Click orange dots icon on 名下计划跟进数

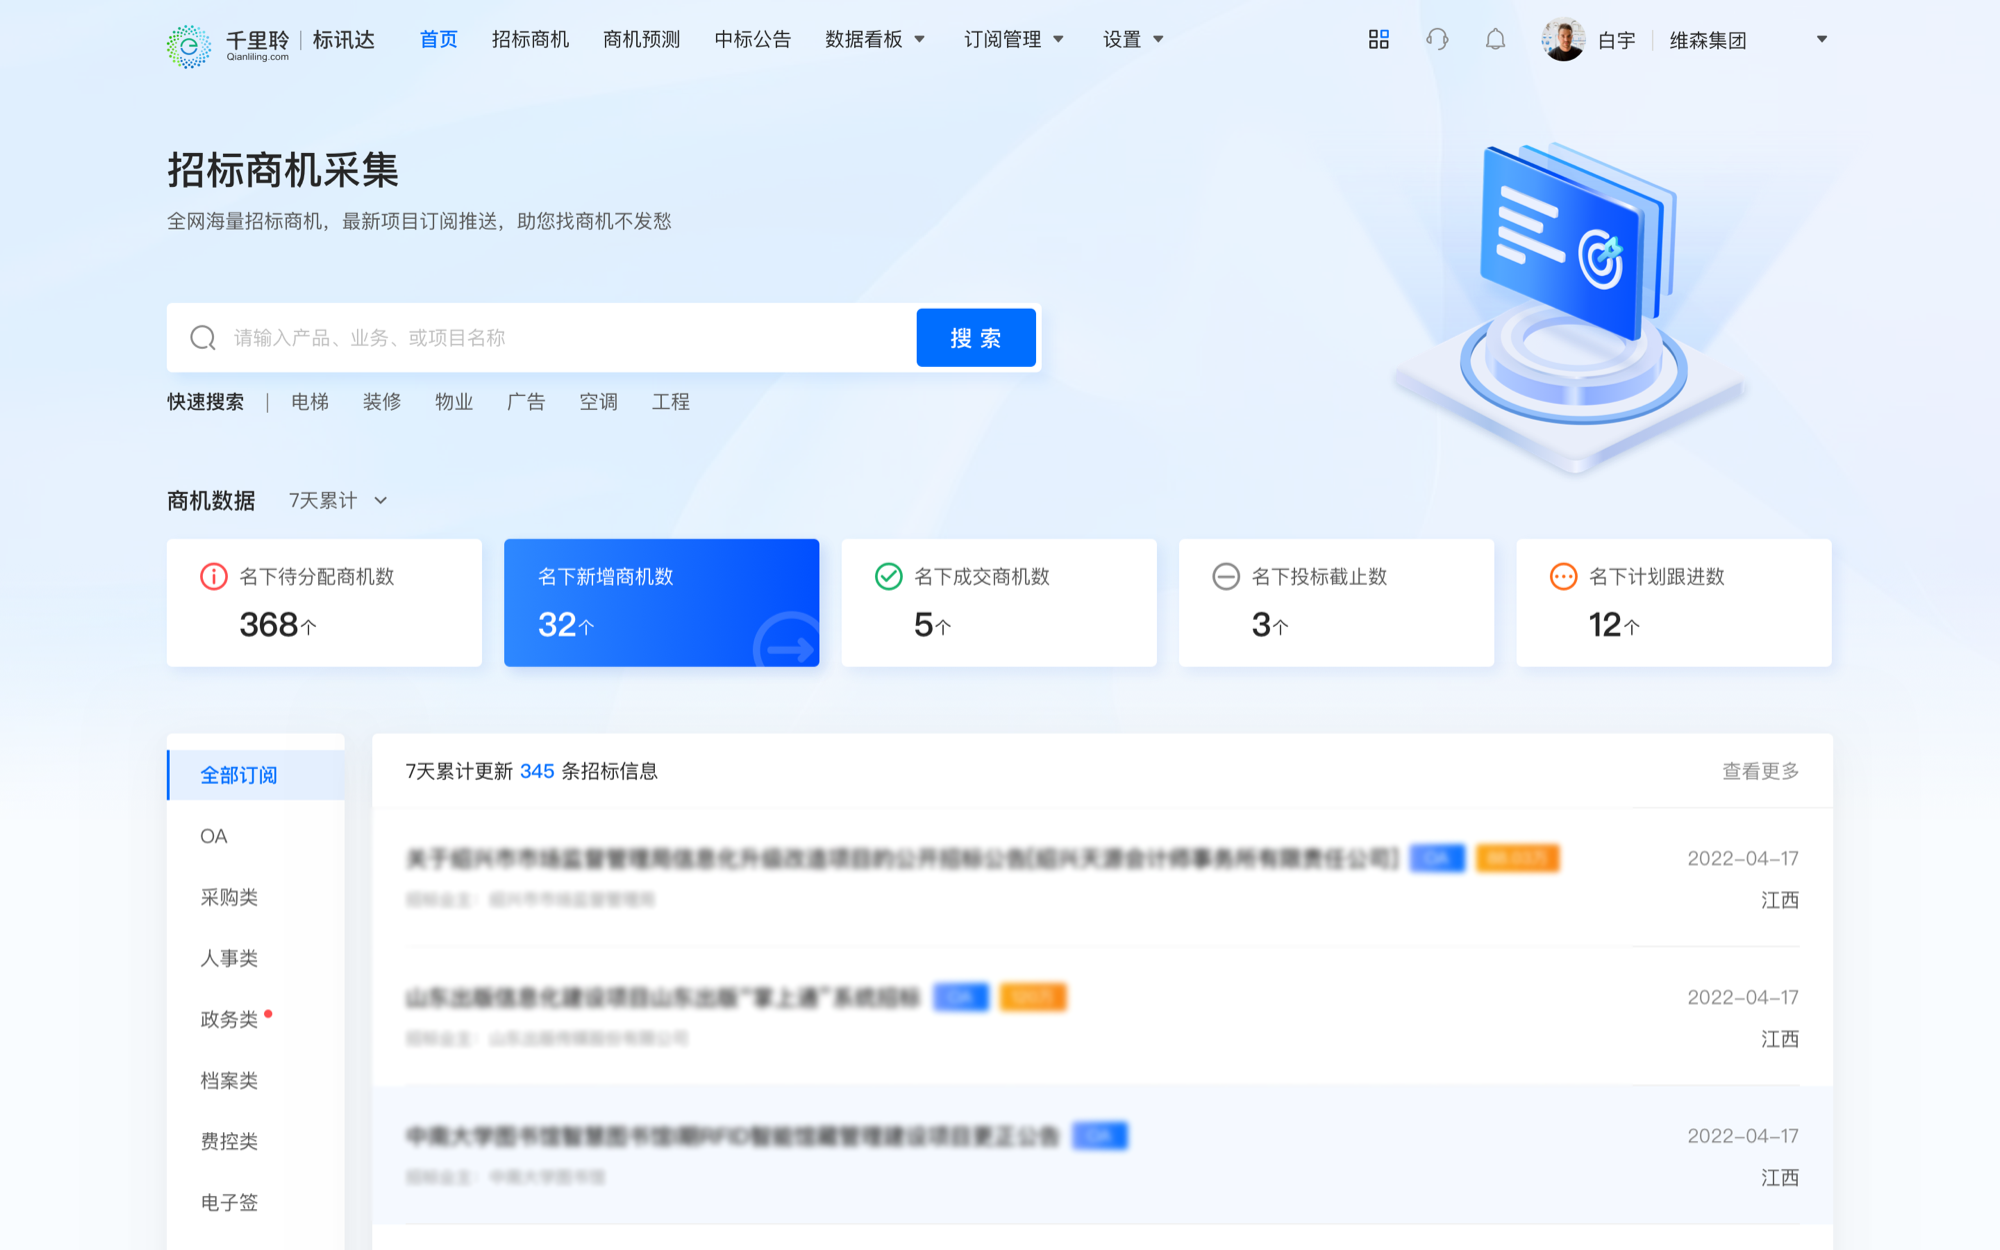click(1563, 576)
